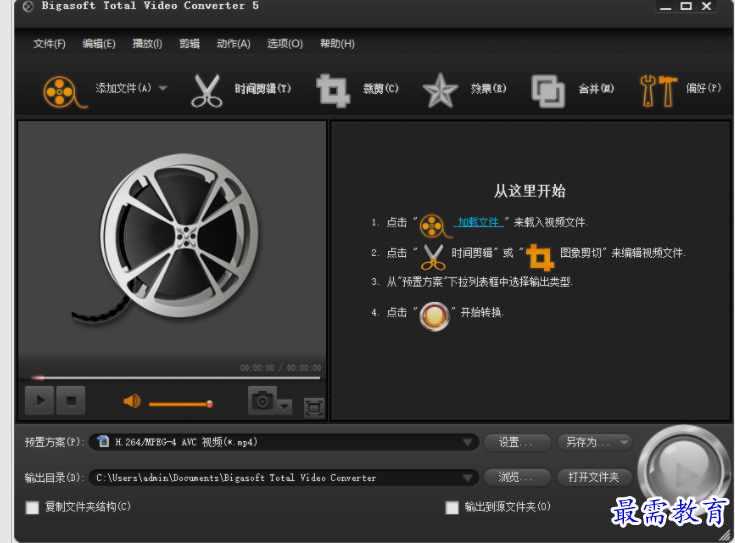Open the 剪辑 menu

point(189,44)
